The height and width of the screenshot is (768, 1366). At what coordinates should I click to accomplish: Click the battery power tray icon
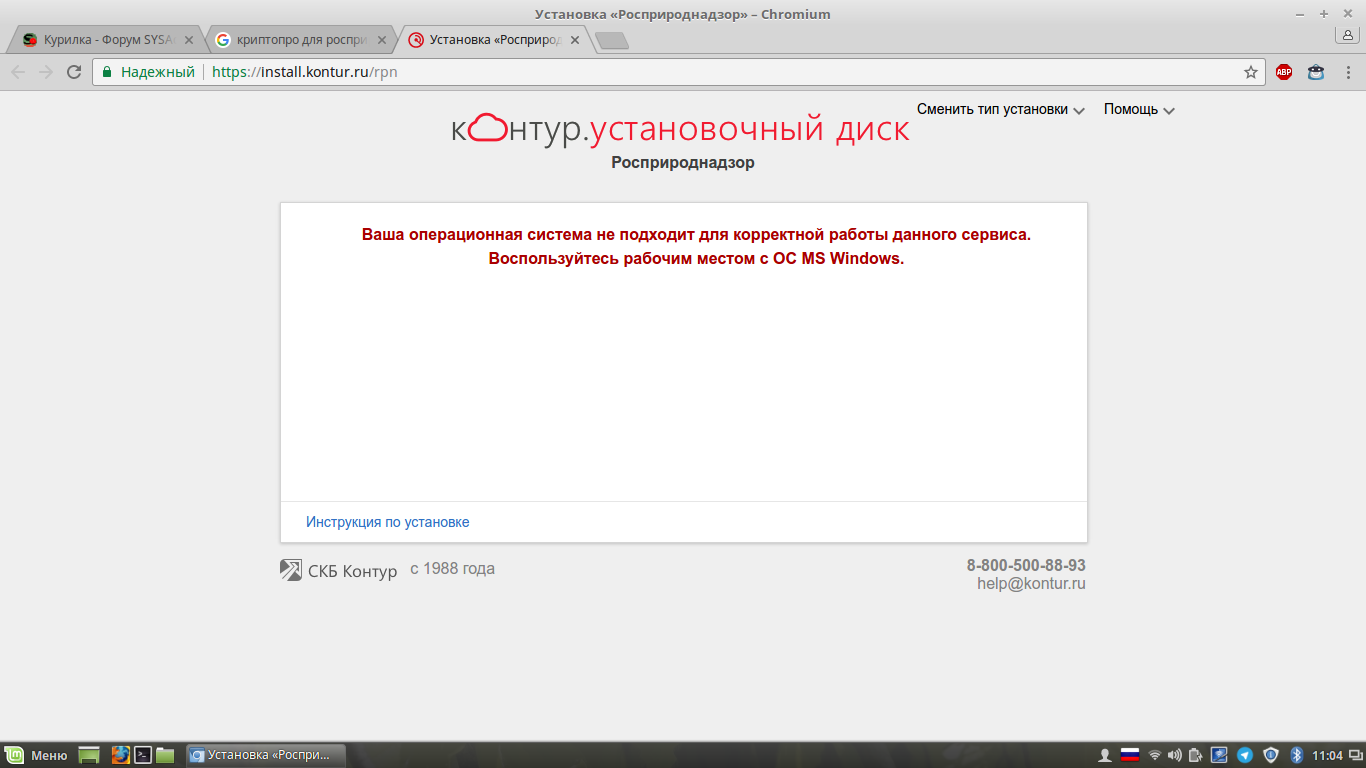(1195, 755)
